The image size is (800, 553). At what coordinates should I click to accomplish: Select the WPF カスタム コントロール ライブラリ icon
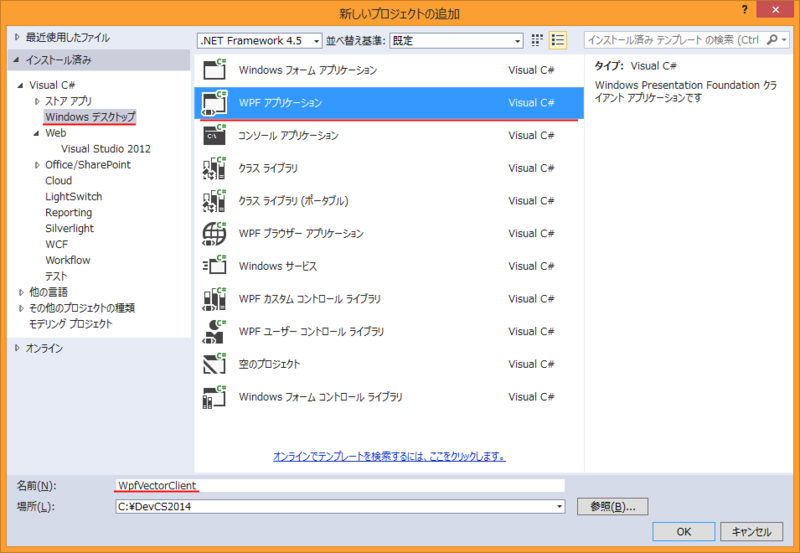(214, 298)
